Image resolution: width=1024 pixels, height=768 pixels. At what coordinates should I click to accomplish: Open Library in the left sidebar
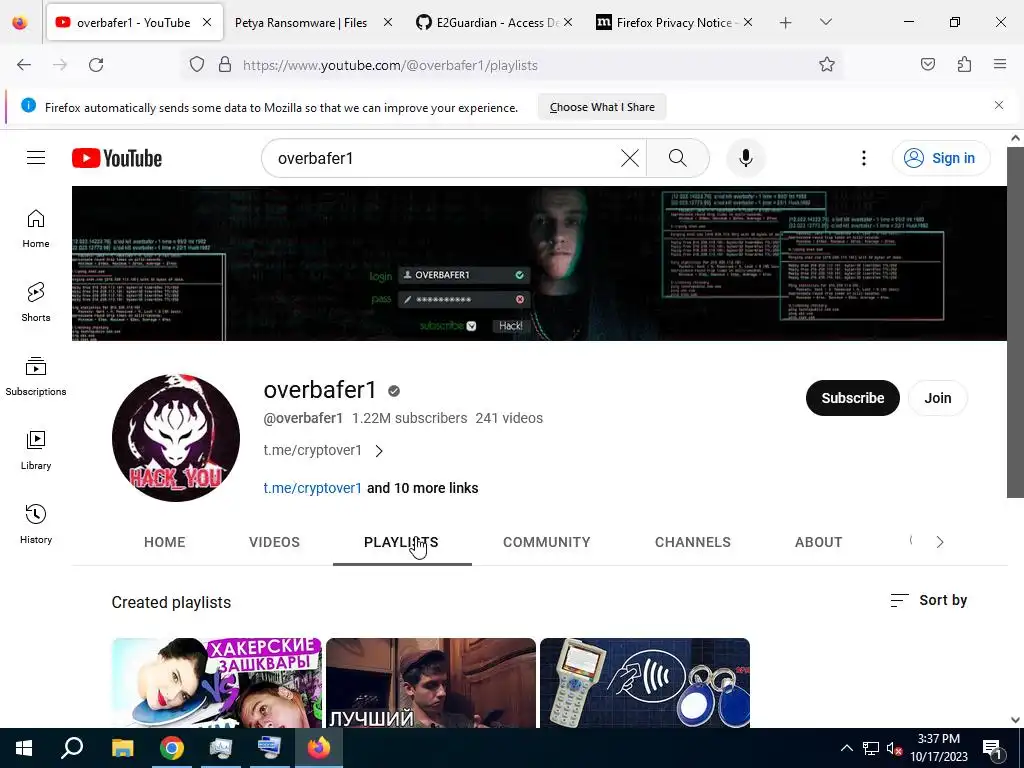coord(36,451)
